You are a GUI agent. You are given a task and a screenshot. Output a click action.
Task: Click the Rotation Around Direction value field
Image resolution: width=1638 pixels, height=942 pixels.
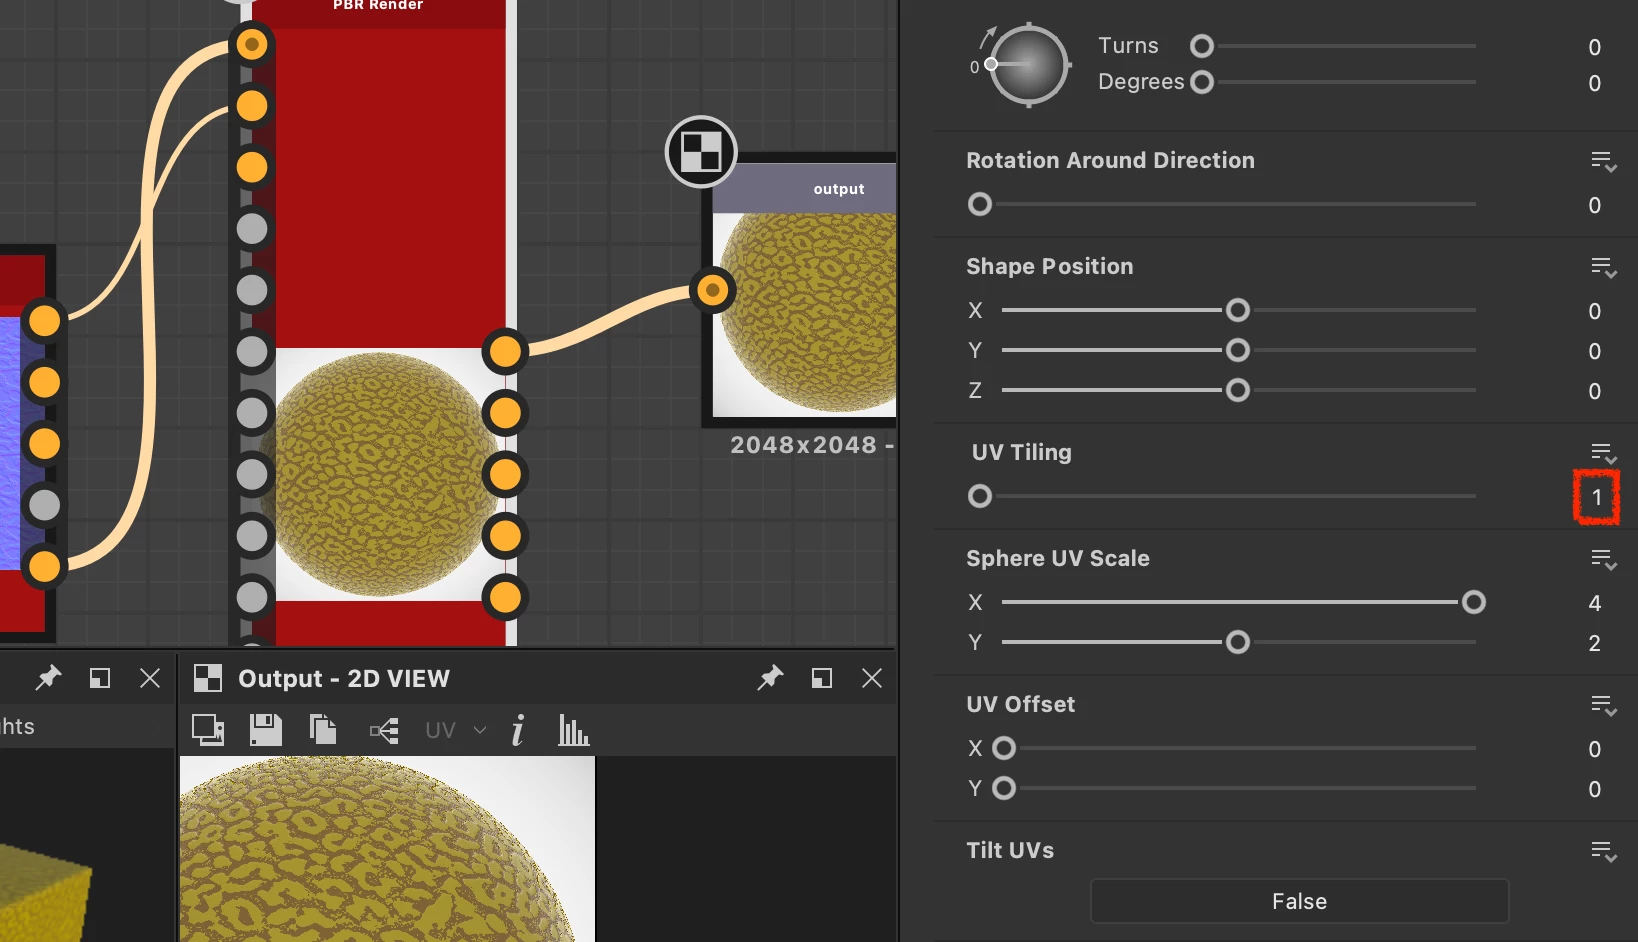pyautogui.click(x=1594, y=205)
